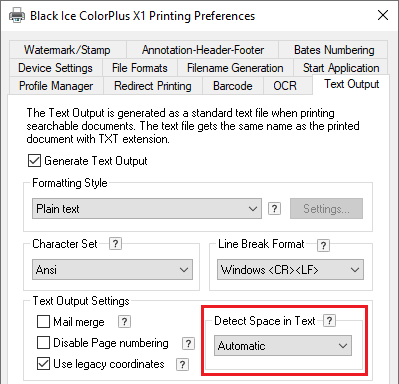Viewport: 399px width, 384px height.
Task: Expand Windows <CR><LF> line break dropdown
Action: (x=290, y=270)
